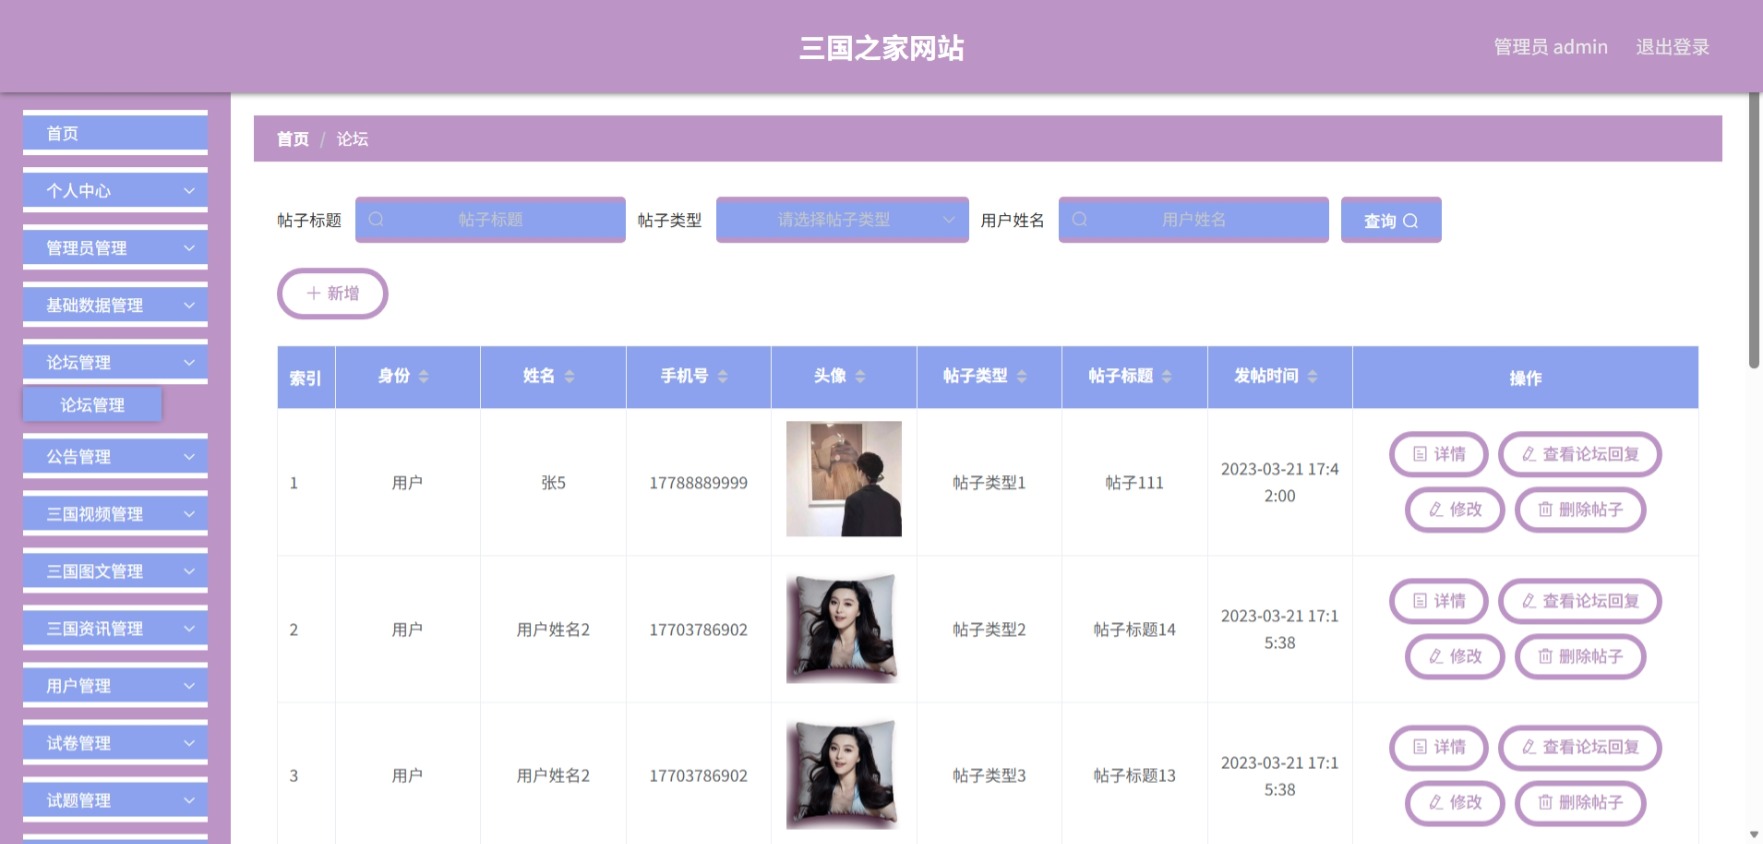Sort table by 身份 column arrows
Image resolution: width=1763 pixels, height=844 pixels.
pos(424,376)
